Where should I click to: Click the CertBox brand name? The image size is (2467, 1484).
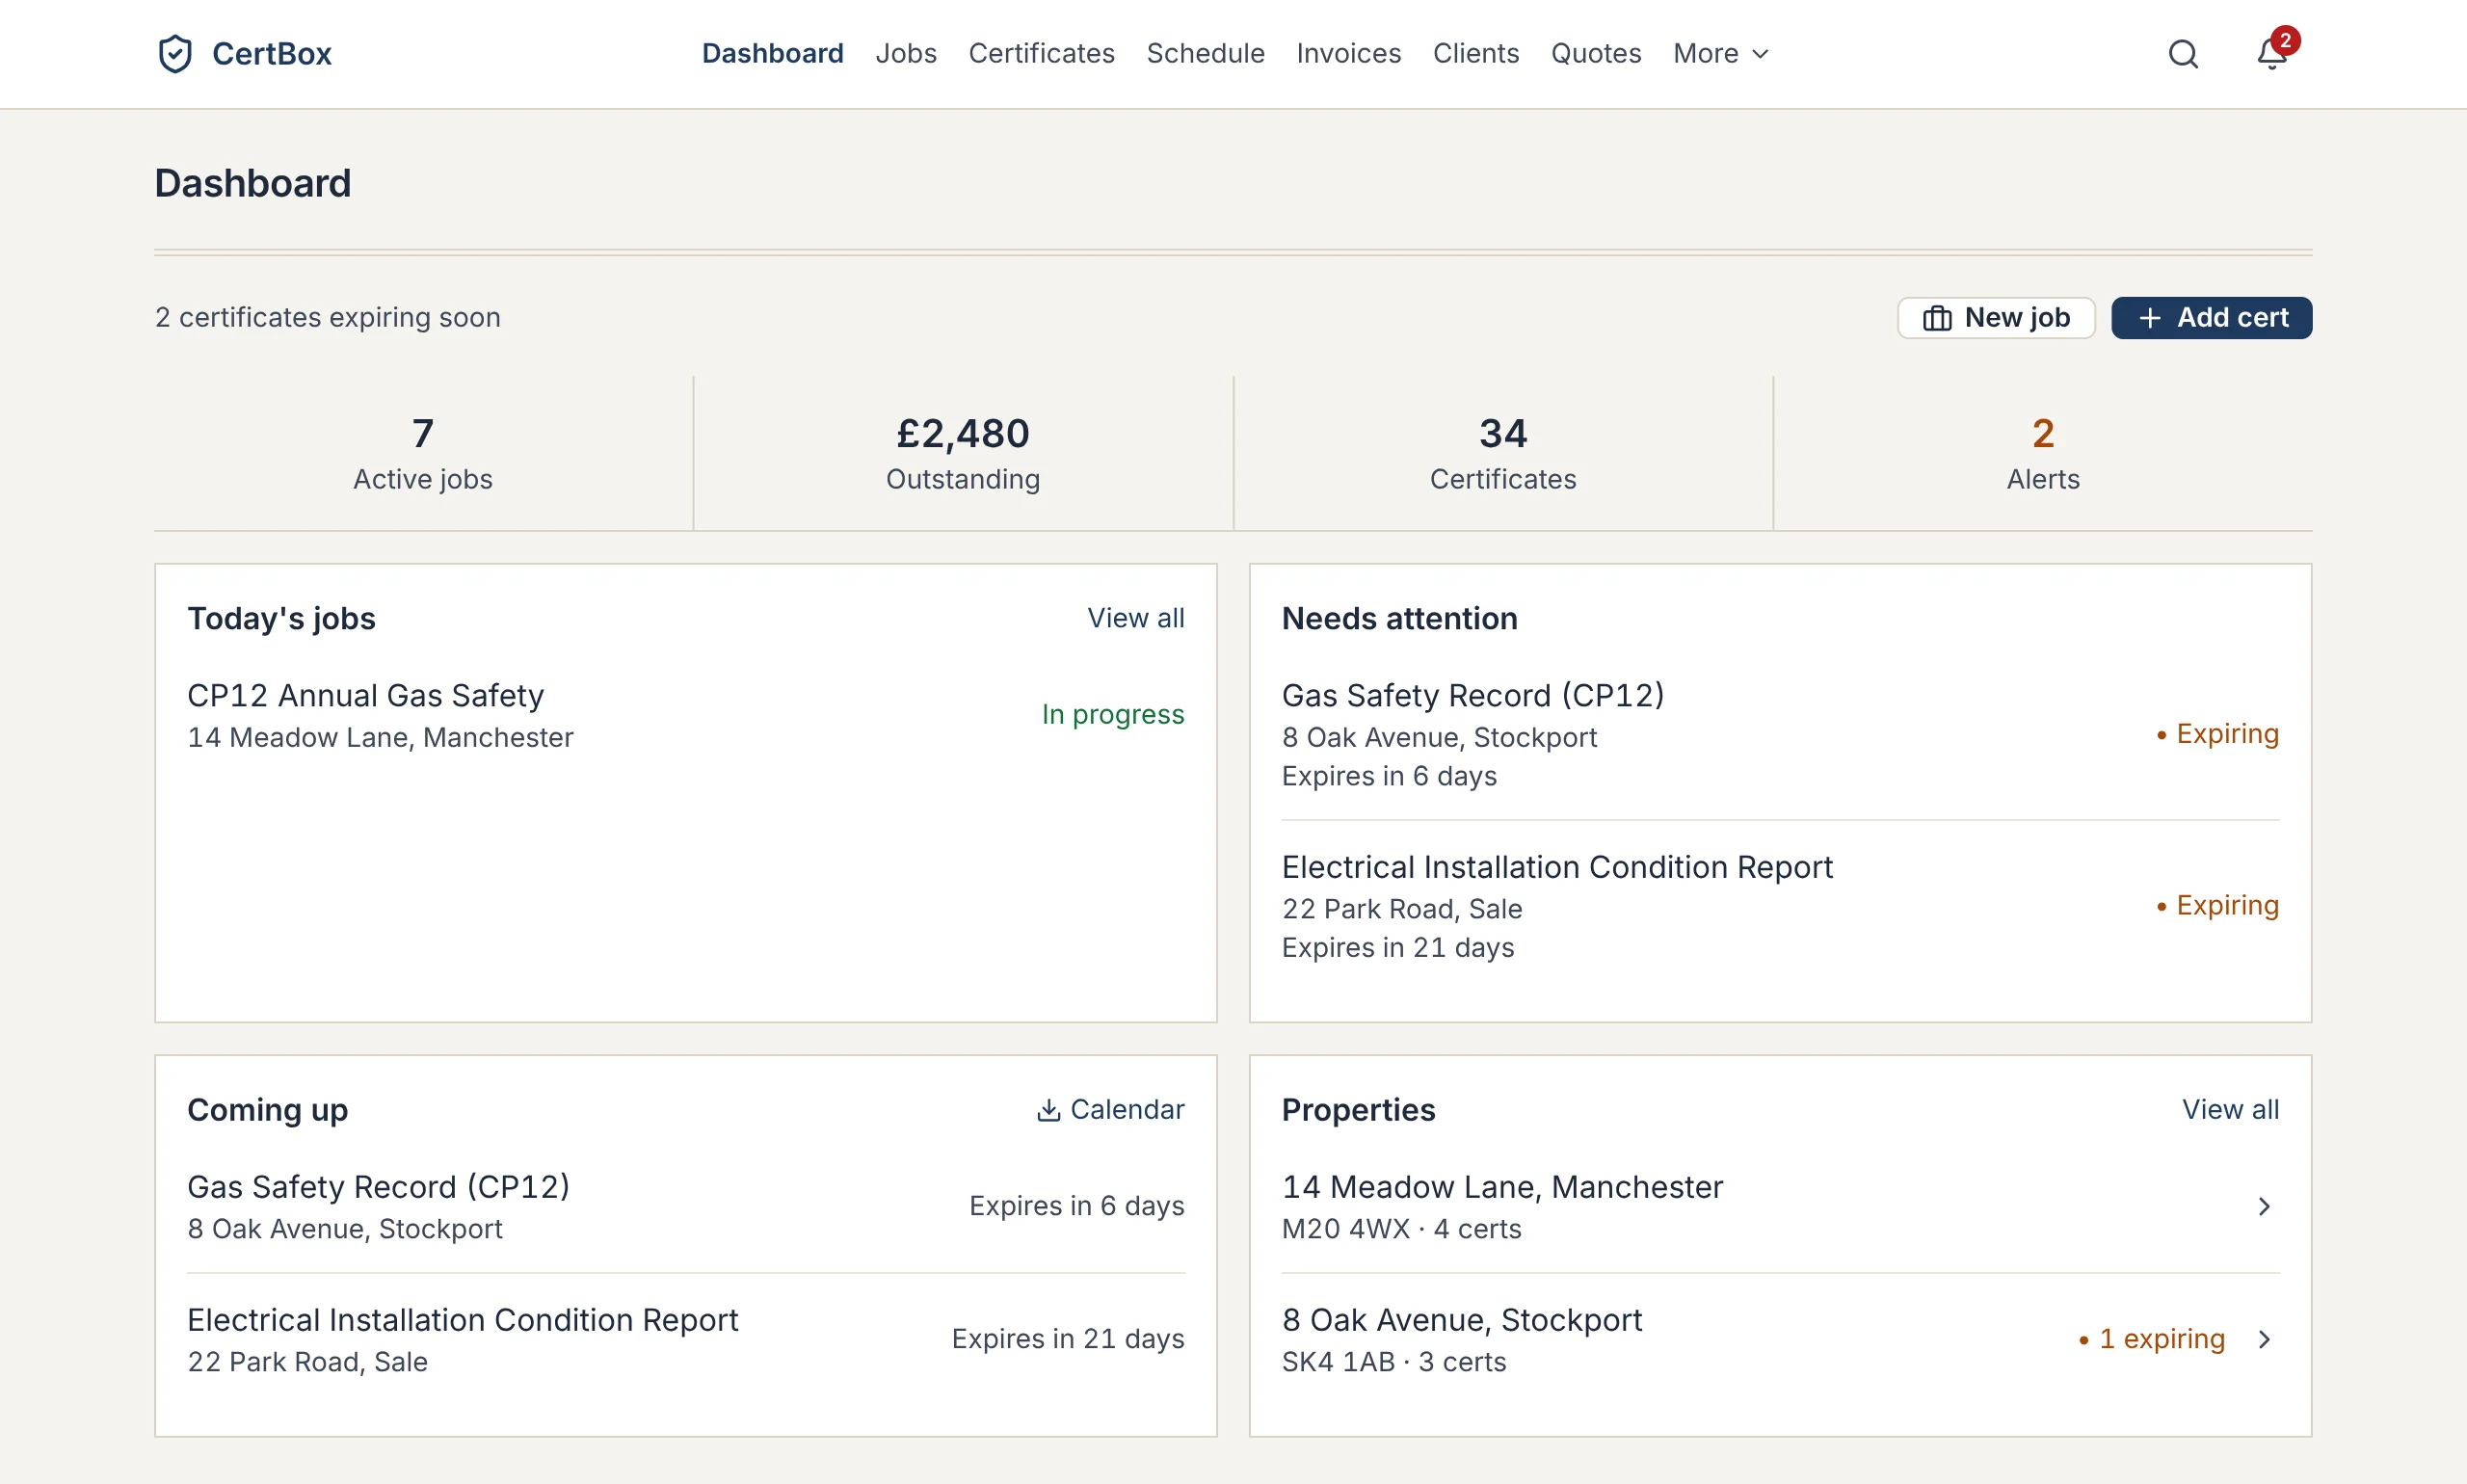(x=272, y=54)
